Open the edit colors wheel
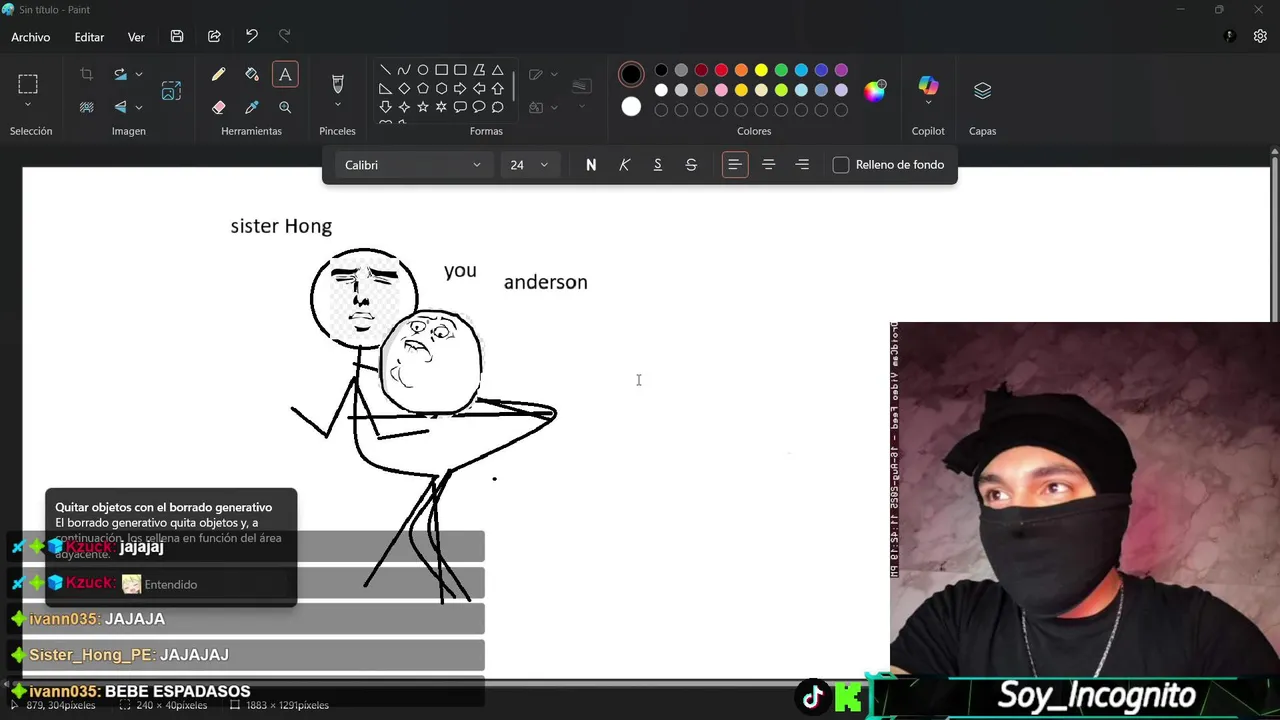 click(x=875, y=91)
